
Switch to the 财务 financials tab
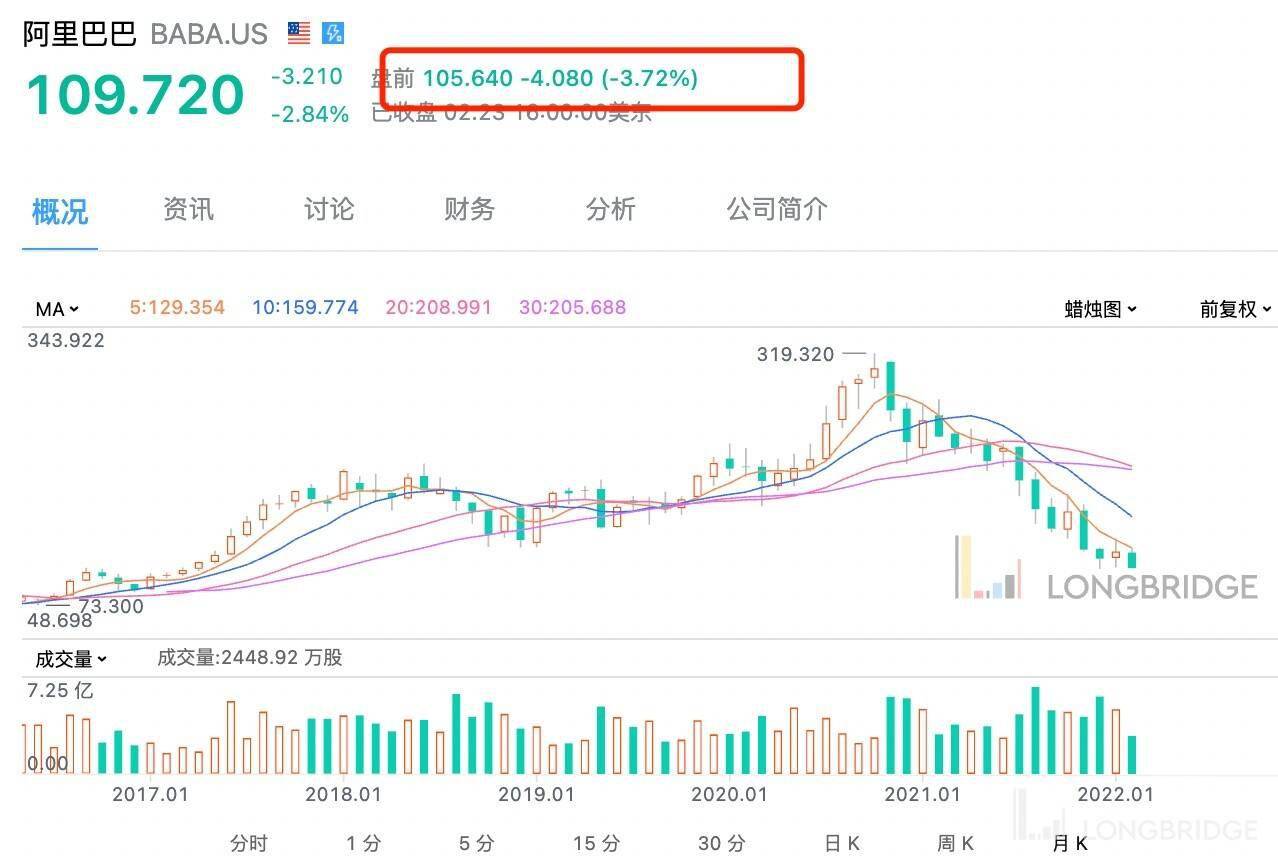coord(467,210)
